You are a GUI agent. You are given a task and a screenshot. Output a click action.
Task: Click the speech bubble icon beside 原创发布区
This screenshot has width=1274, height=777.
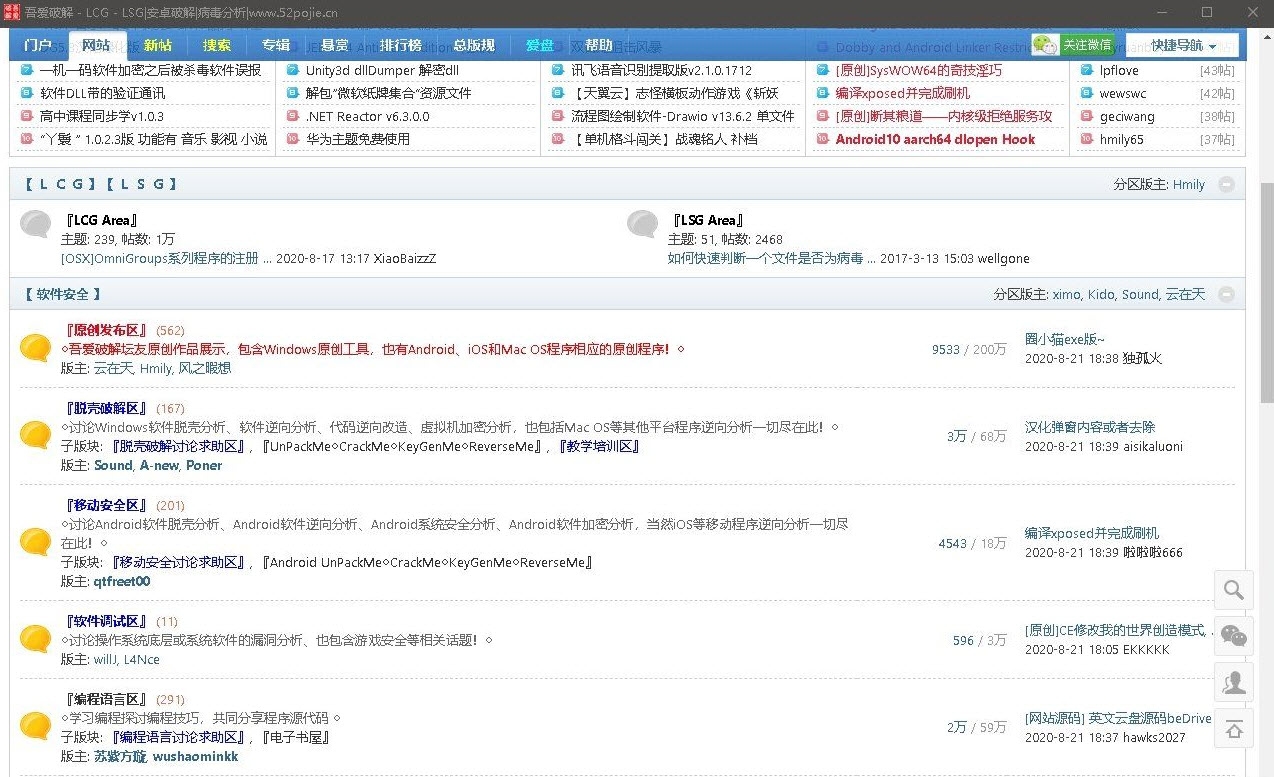(x=36, y=348)
